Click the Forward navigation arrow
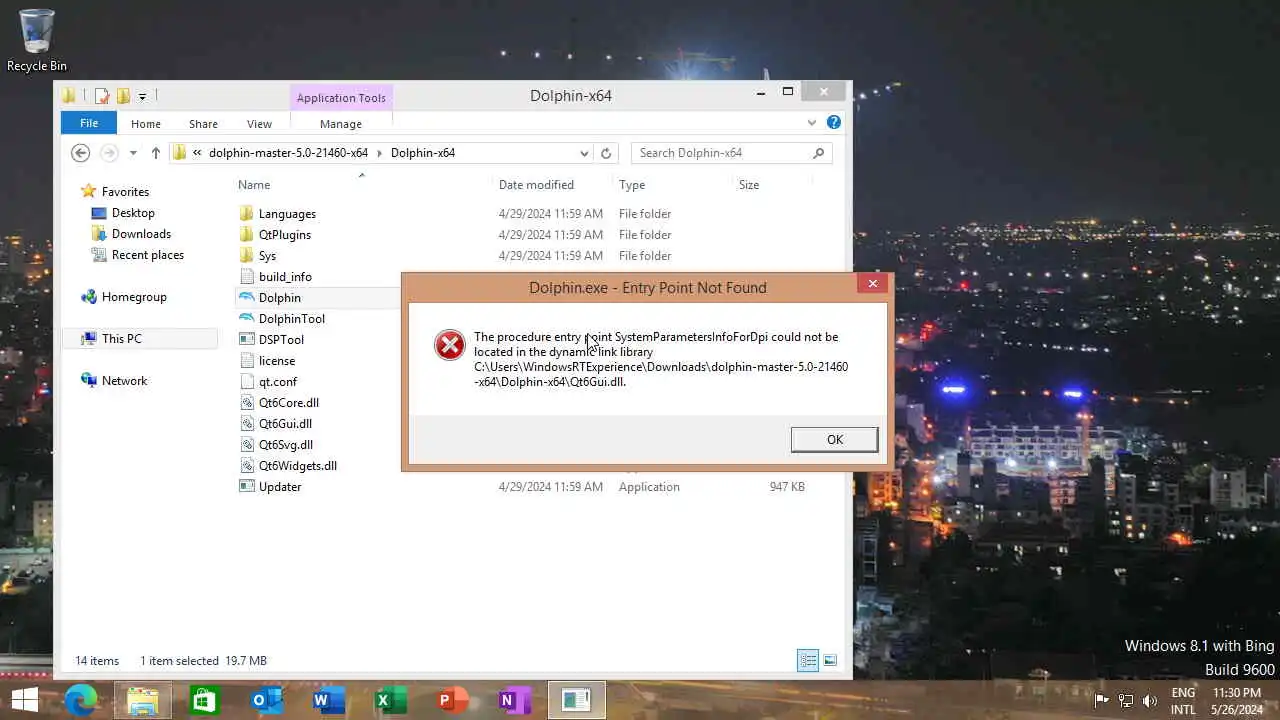1280x720 pixels. coord(109,153)
